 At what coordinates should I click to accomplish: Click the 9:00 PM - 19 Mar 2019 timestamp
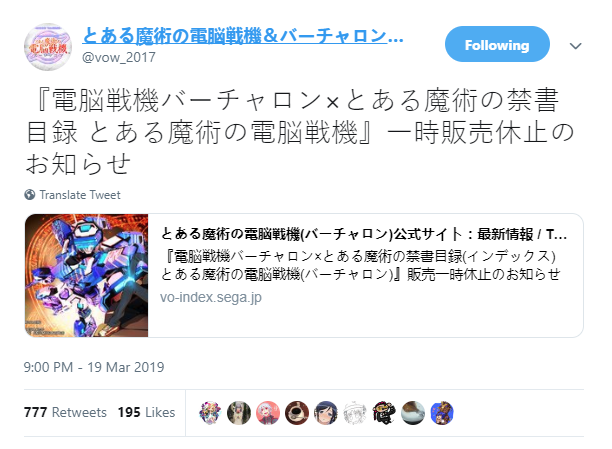94,367
